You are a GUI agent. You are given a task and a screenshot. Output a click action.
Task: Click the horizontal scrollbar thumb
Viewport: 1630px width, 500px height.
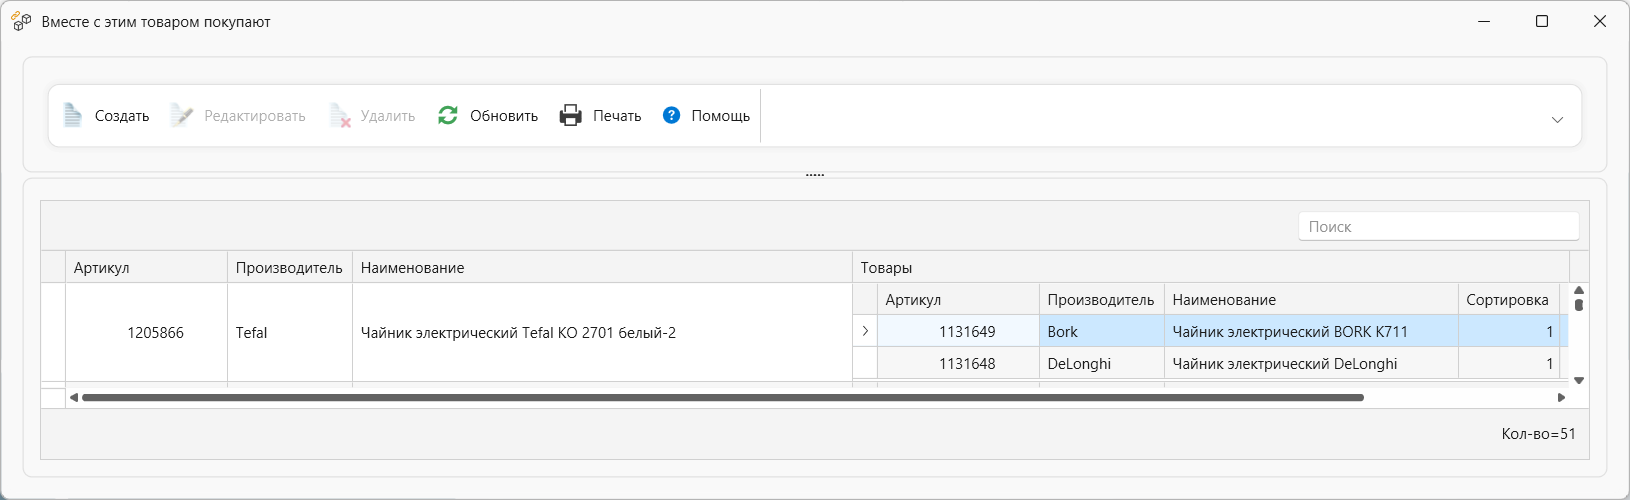722,398
